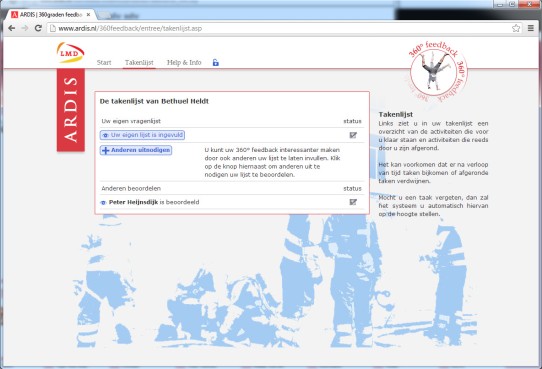Select the Takenlijst navigation tab
Image resolution: width=542 pixels, height=369 pixels.
pyautogui.click(x=139, y=63)
